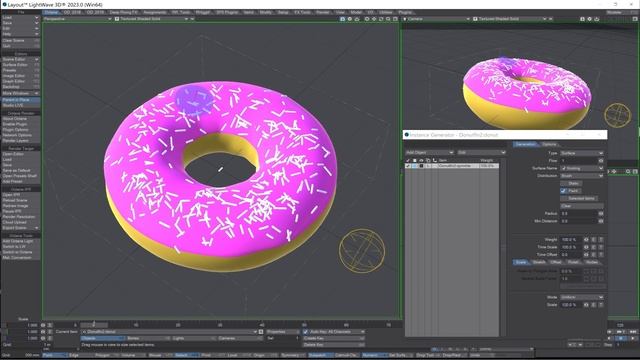Open the Image Editor
Viewport: 640px width, 360px height.
point(20,76)
